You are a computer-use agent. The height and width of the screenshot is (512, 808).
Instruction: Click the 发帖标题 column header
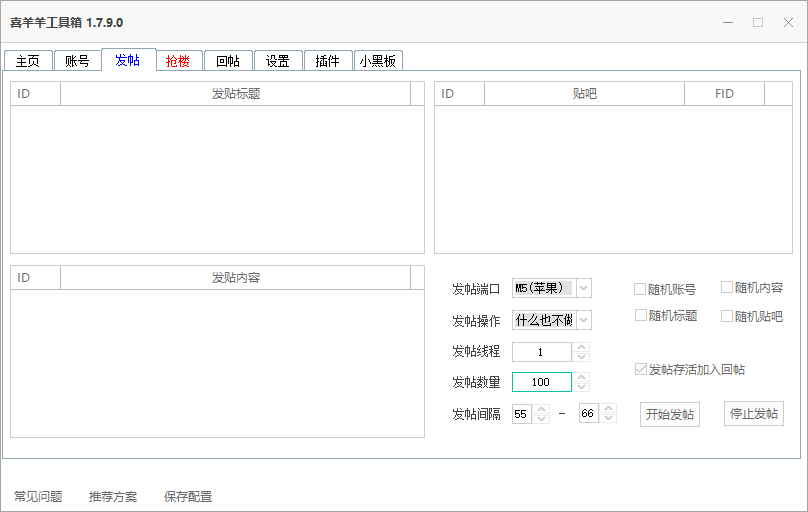click(x=235, y=94)
